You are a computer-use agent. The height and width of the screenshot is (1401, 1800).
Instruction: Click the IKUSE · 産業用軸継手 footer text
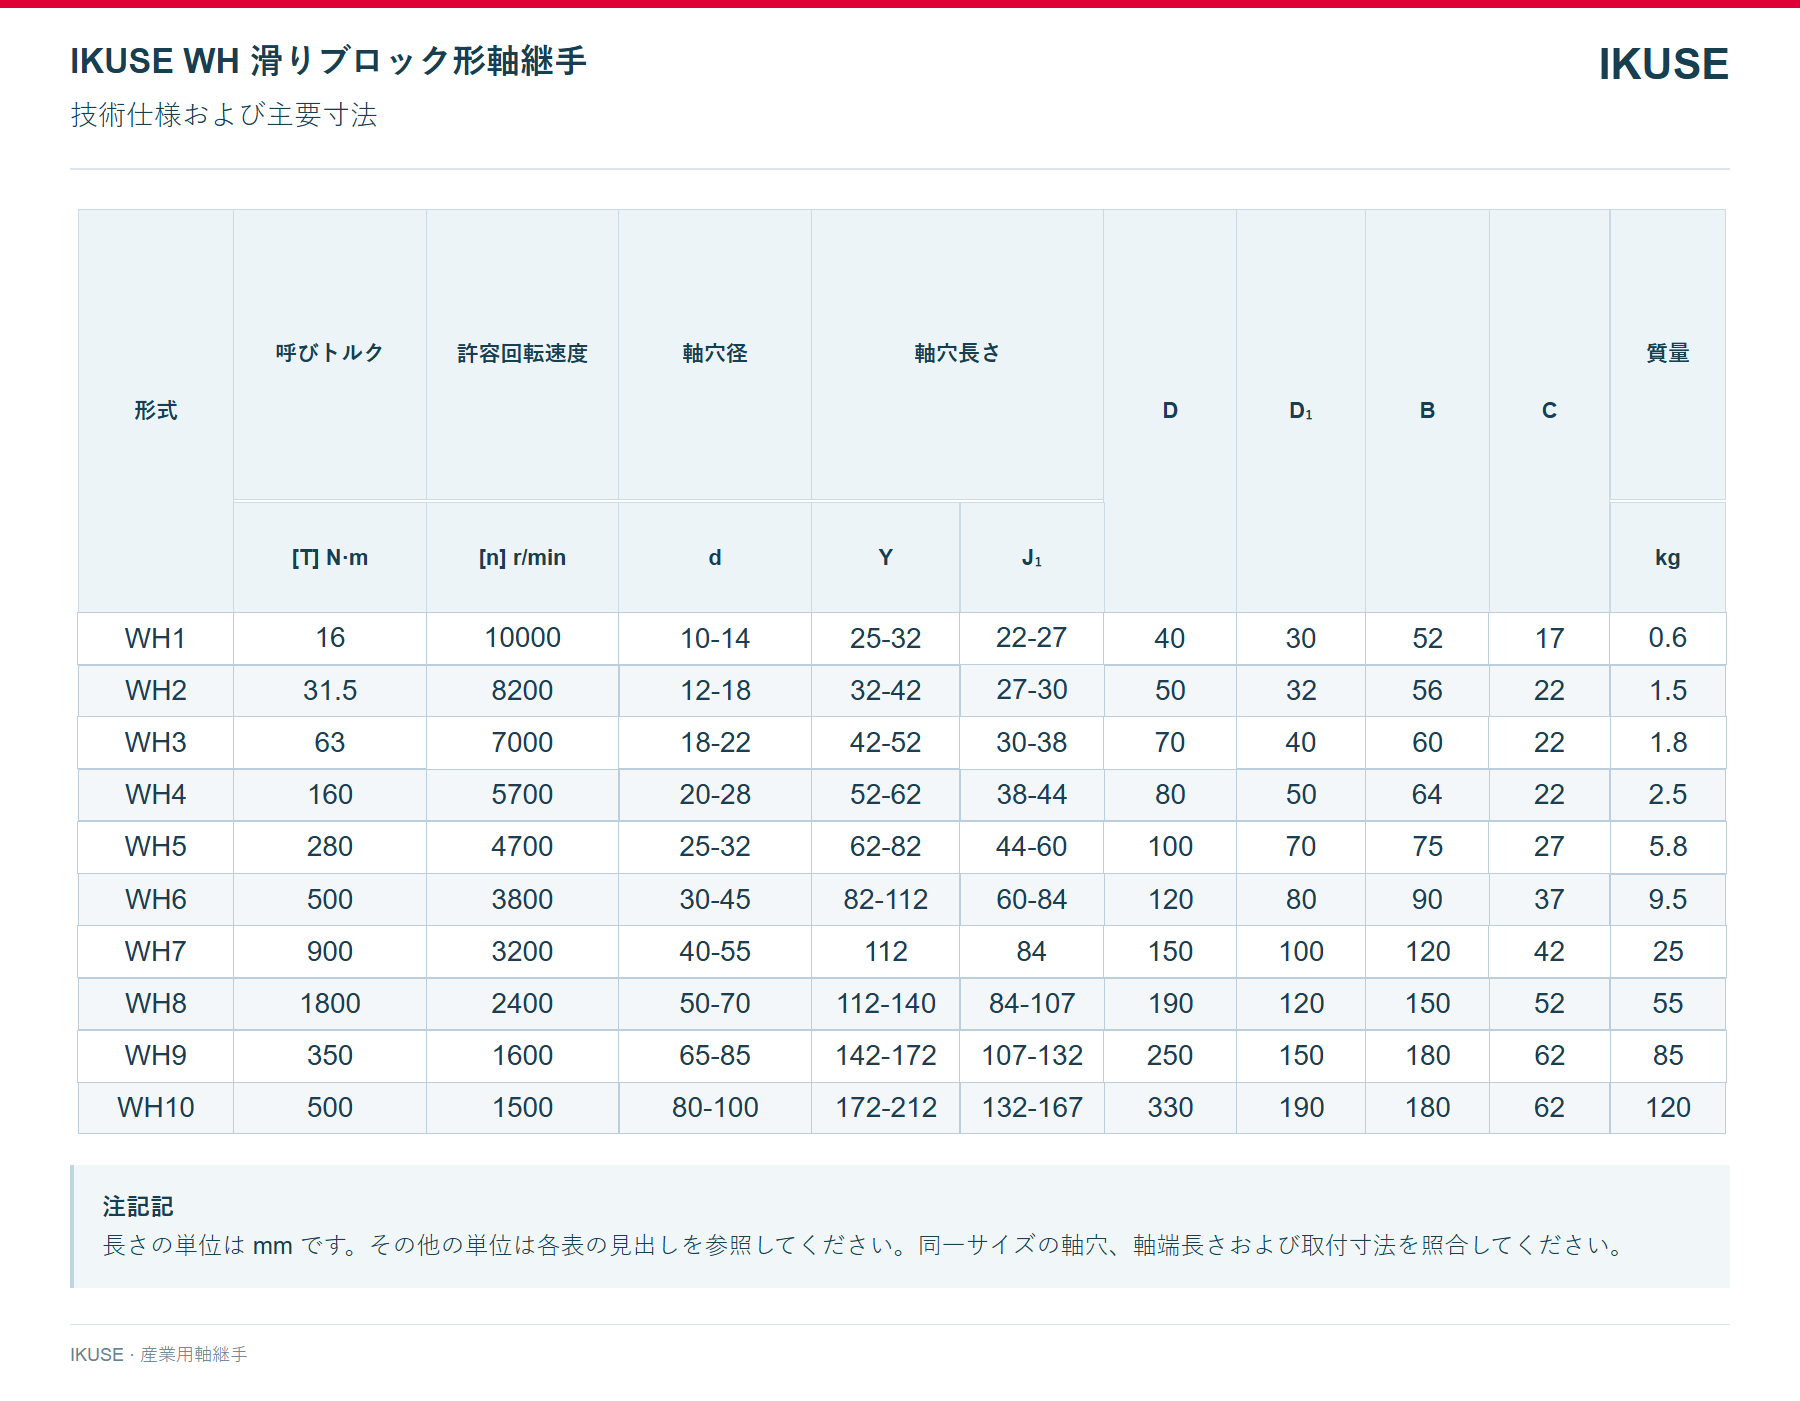pos(158,1354)
